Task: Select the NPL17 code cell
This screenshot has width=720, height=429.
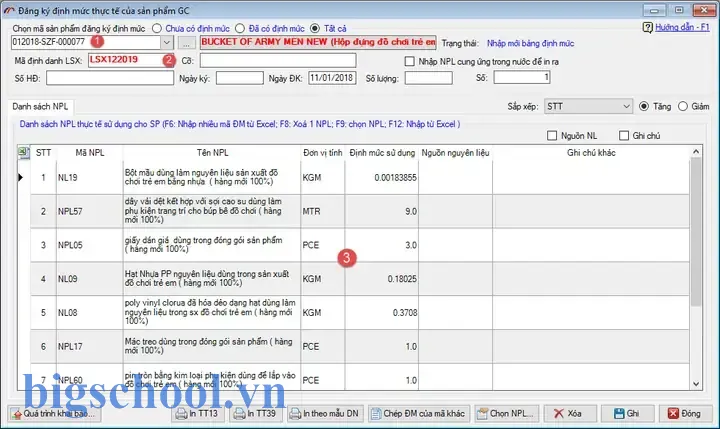Action: coord(90,346)
